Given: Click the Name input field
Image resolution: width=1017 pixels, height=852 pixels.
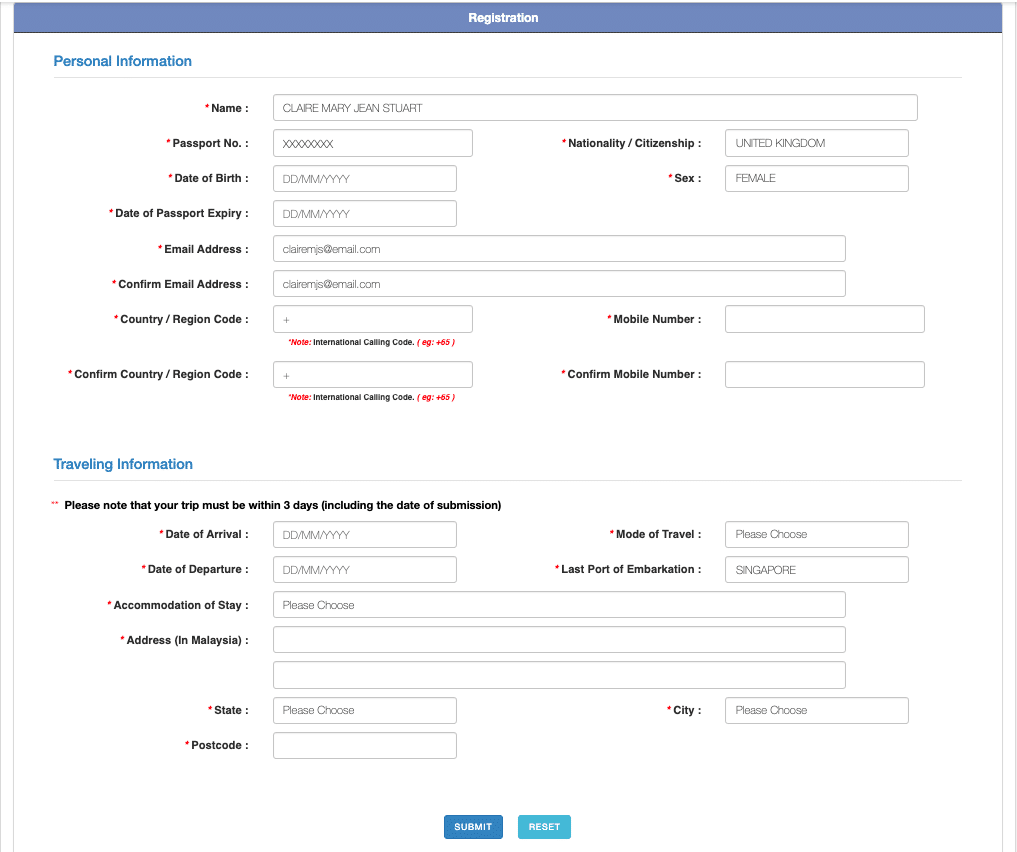Looking at the screenshot, I should pyautogui.click(x=594, y=108).
